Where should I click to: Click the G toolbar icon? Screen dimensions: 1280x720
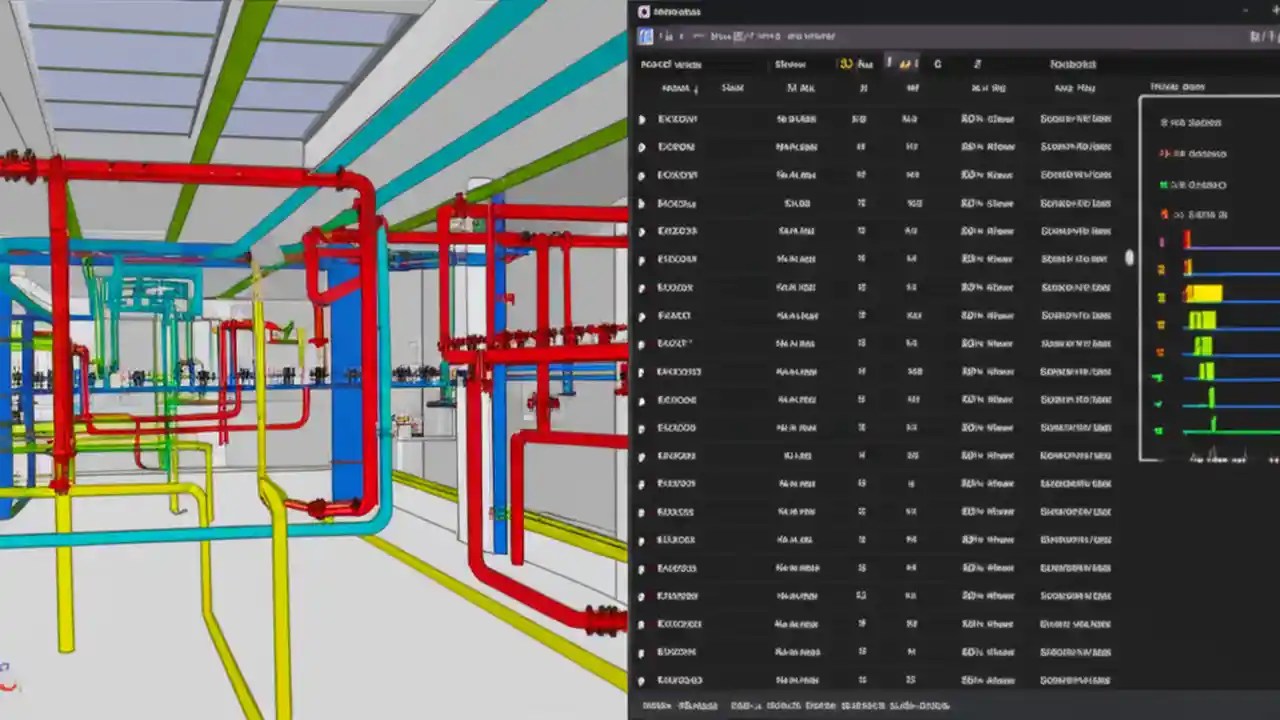pos(937,63)
